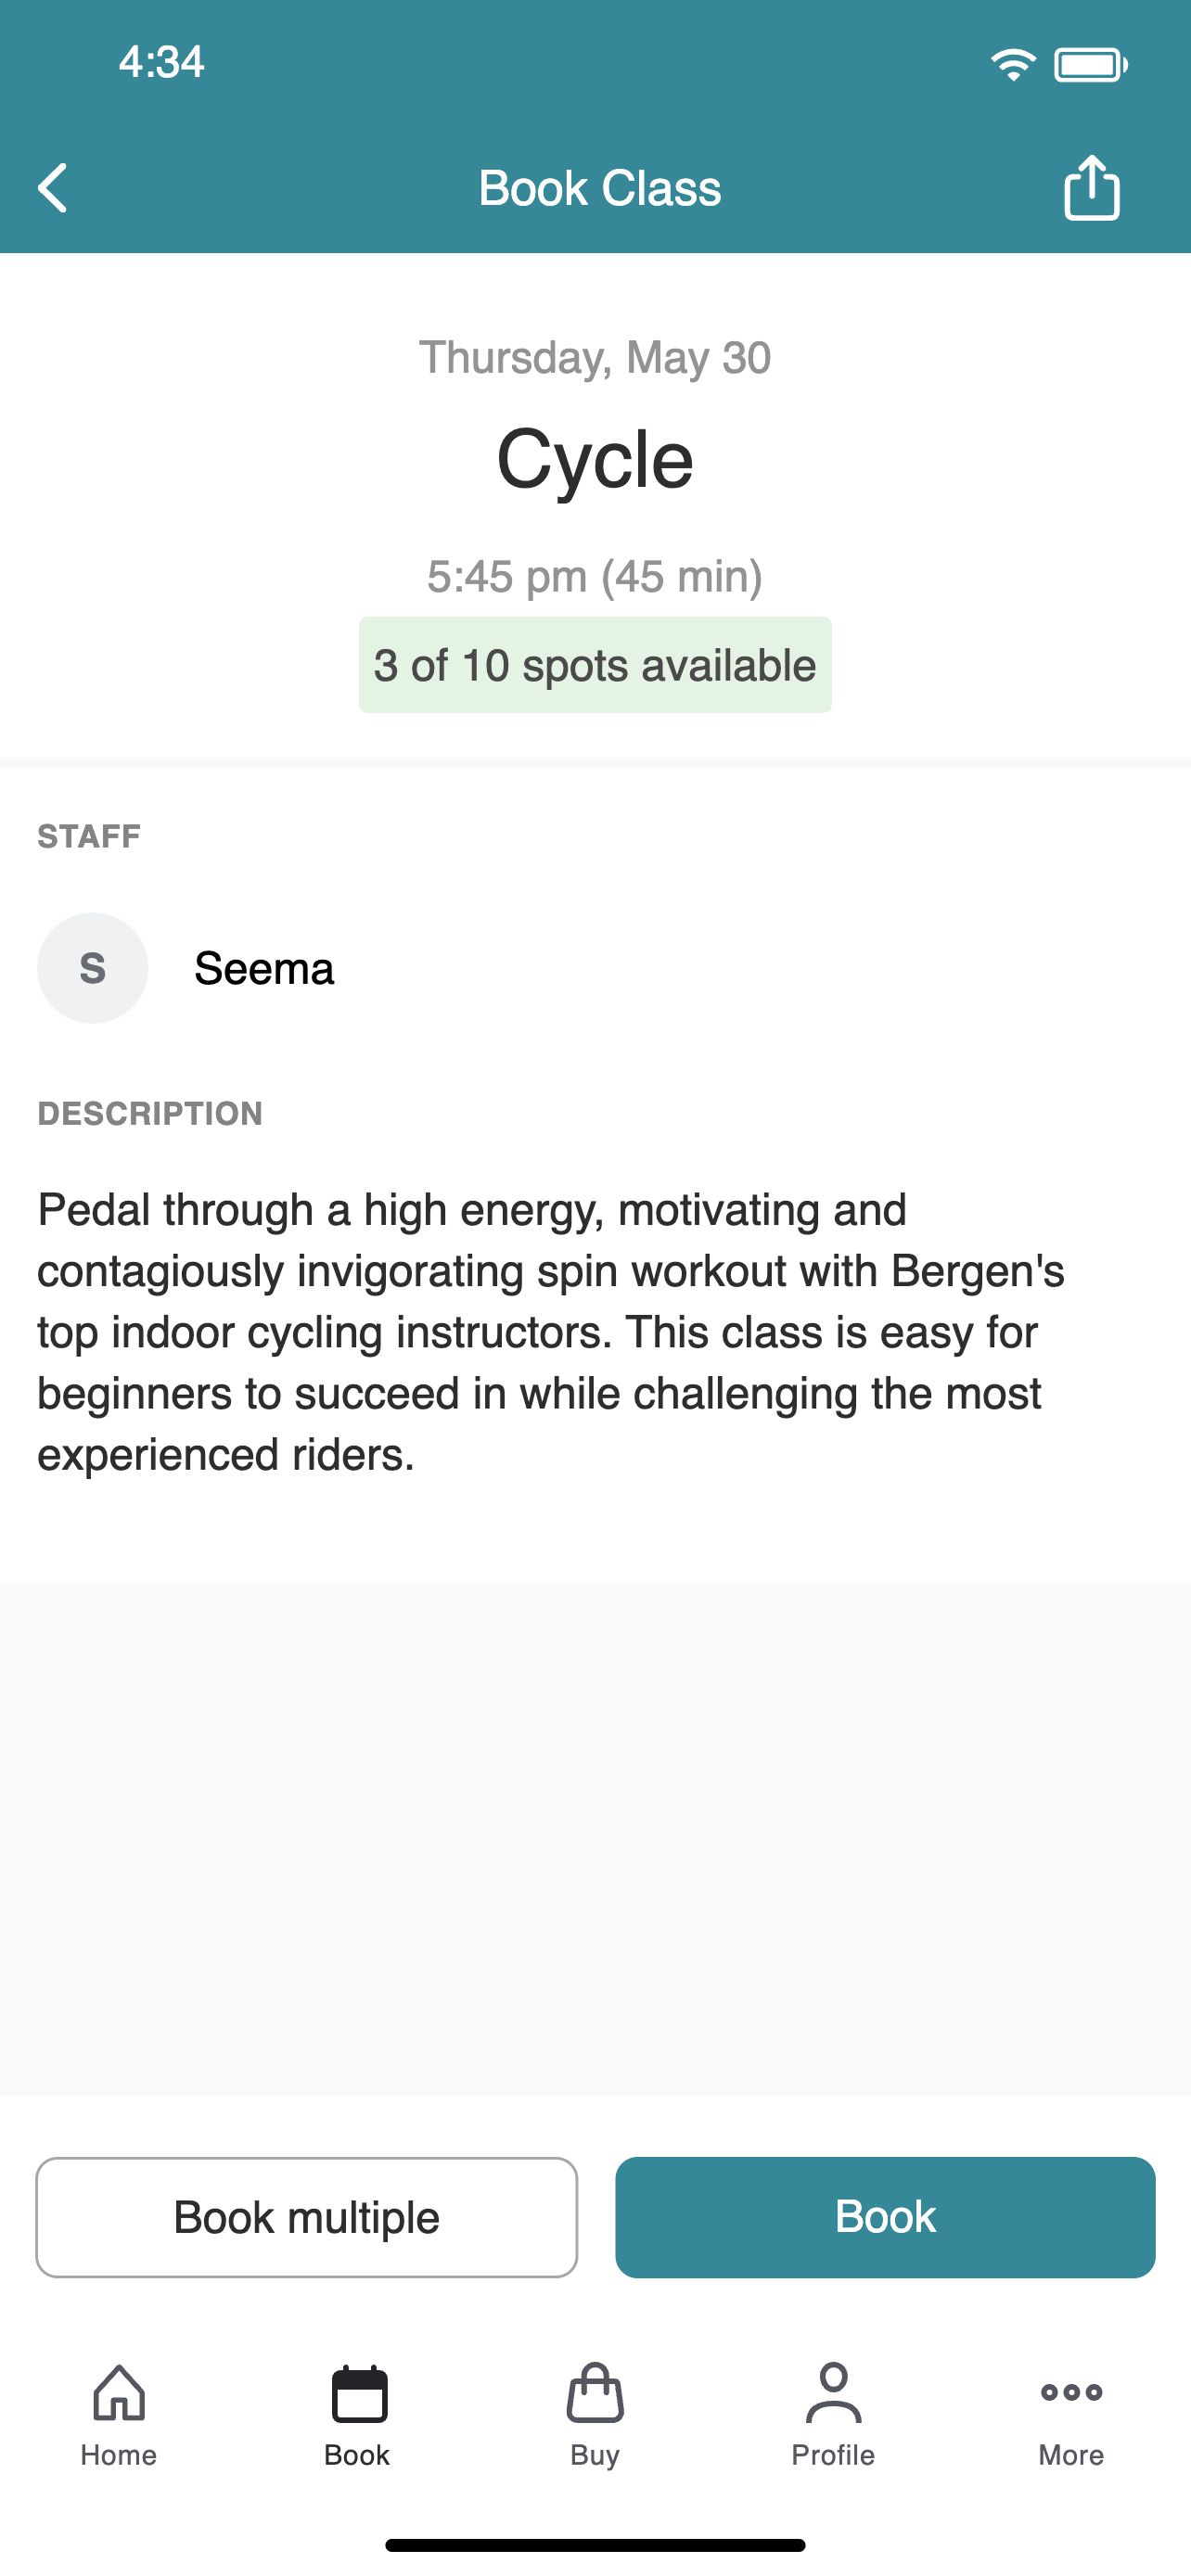1191x2576 pixels.
Task: Click the teal Book button
Action: [x=885, y=2217]
